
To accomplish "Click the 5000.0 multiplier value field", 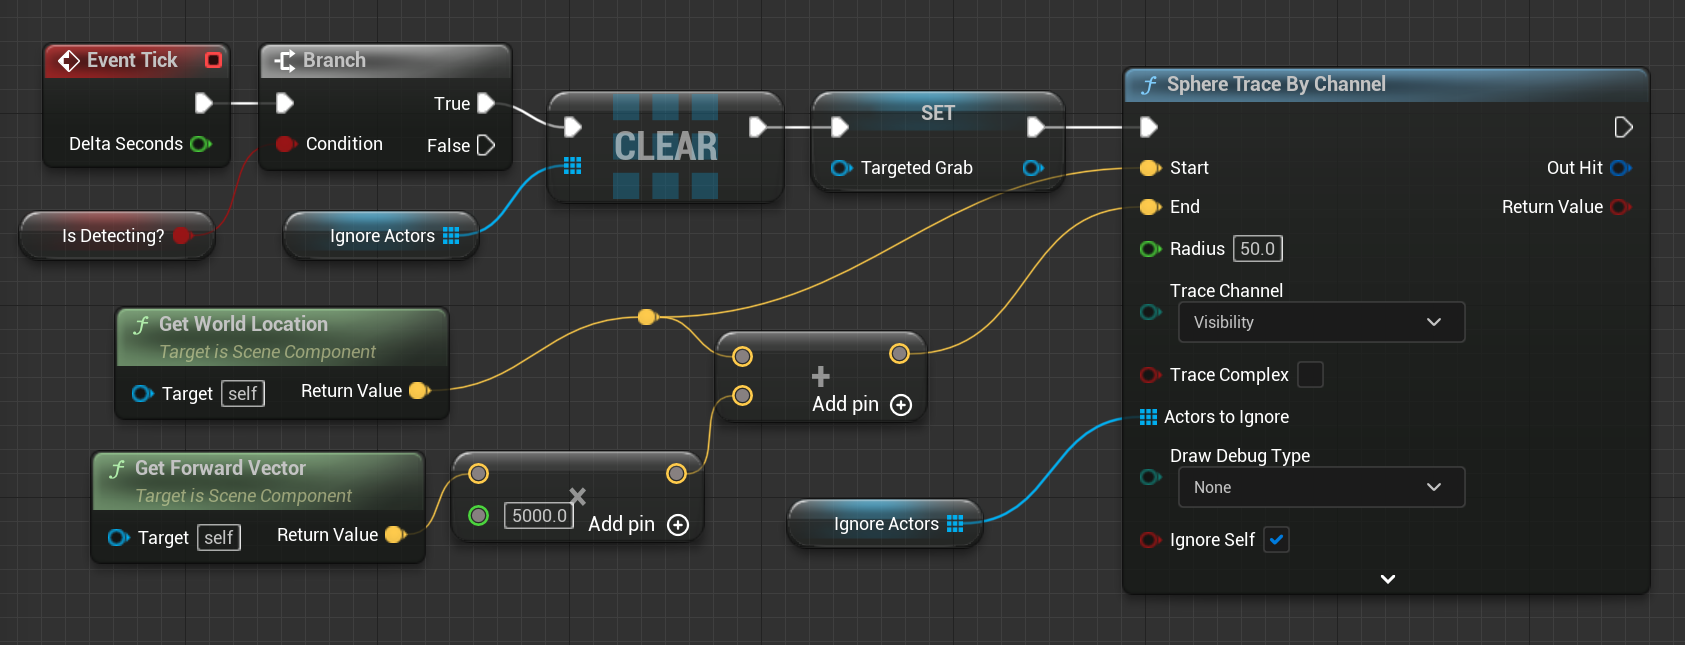I will pyautogui.click(x=539, y=515).
